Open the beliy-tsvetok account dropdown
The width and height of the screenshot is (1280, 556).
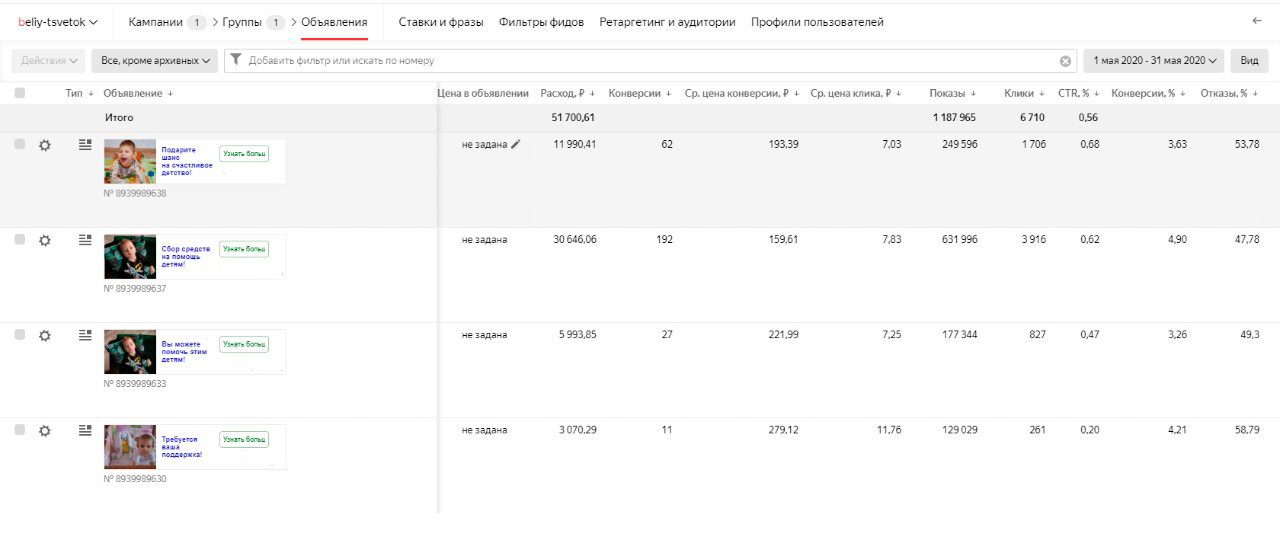pyautogui.click(x=58, y=22)
